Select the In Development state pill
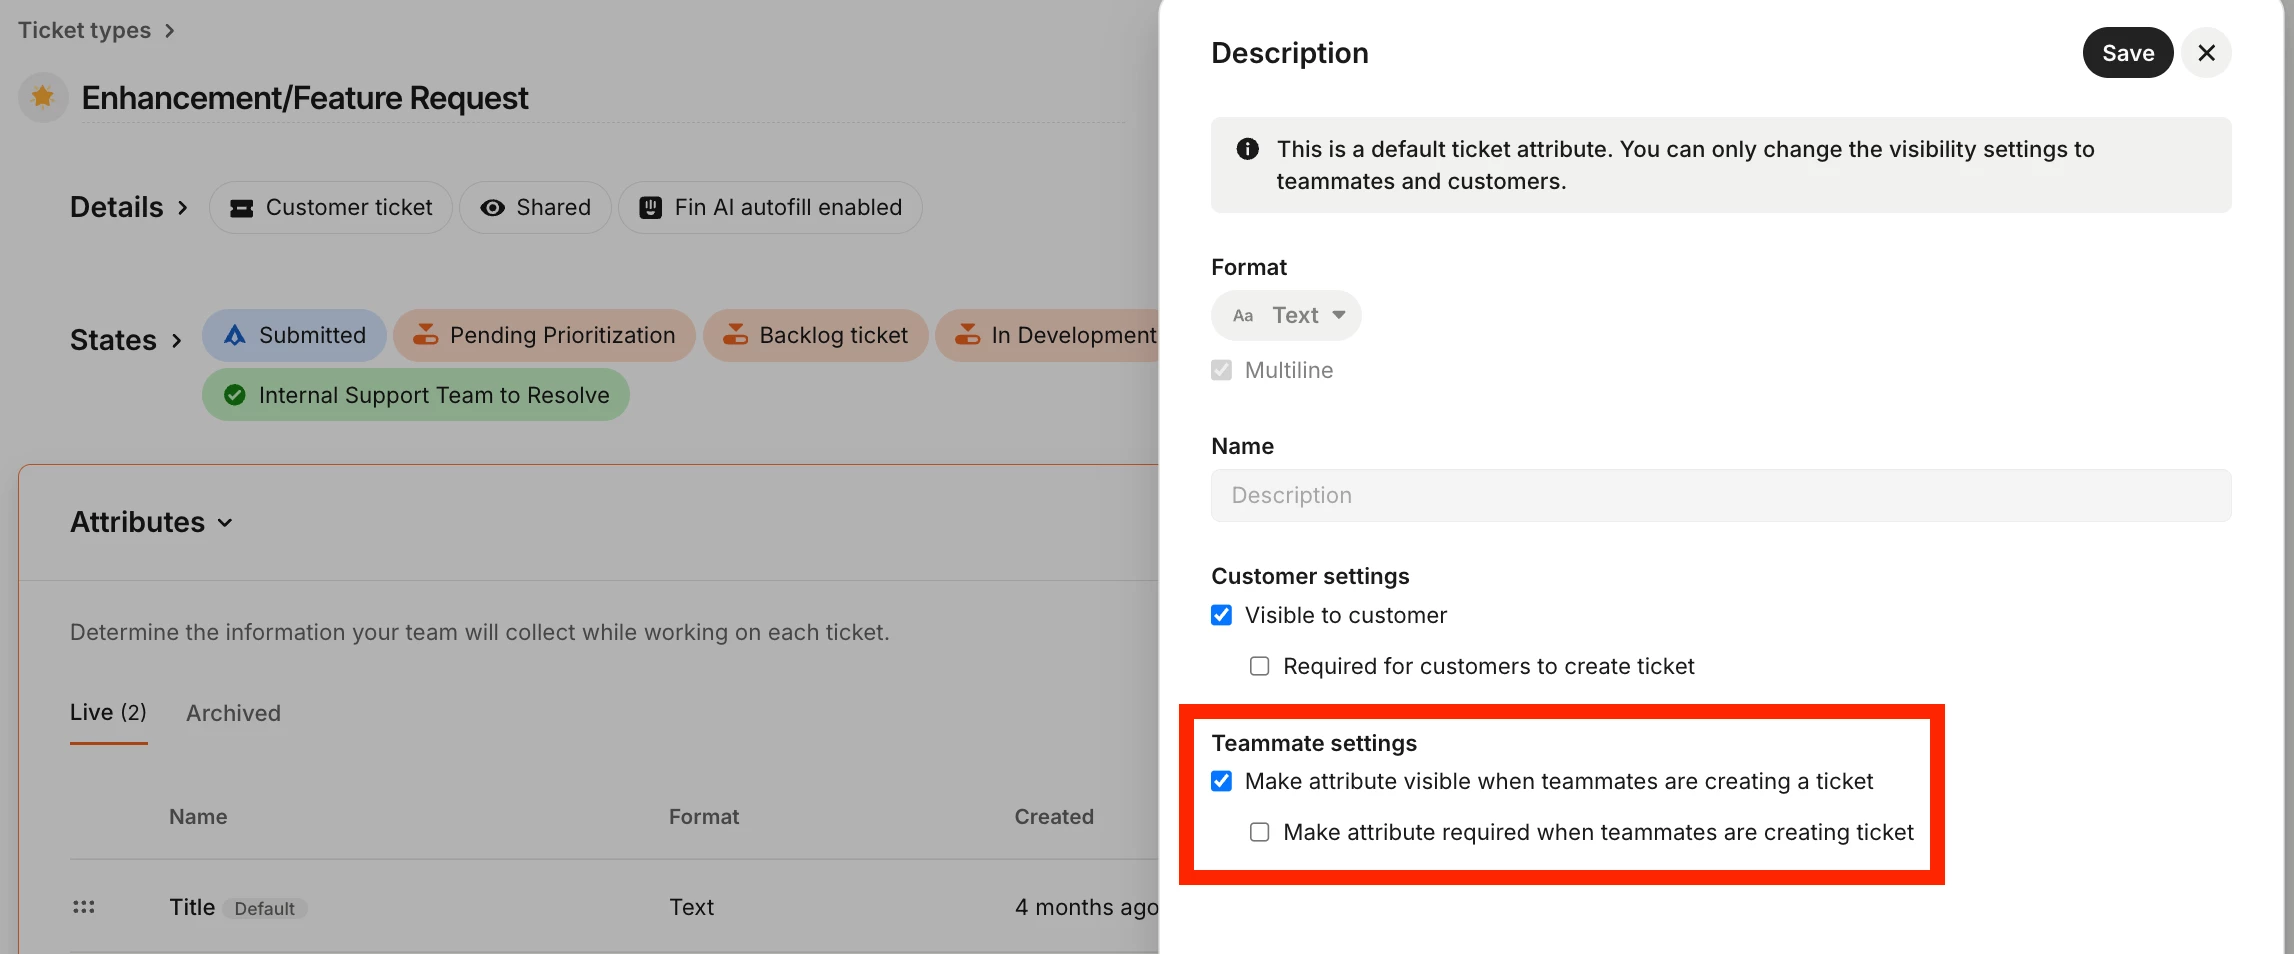Image resolution: width=2294 pixels, height=954 pixels. point(1048,335)
